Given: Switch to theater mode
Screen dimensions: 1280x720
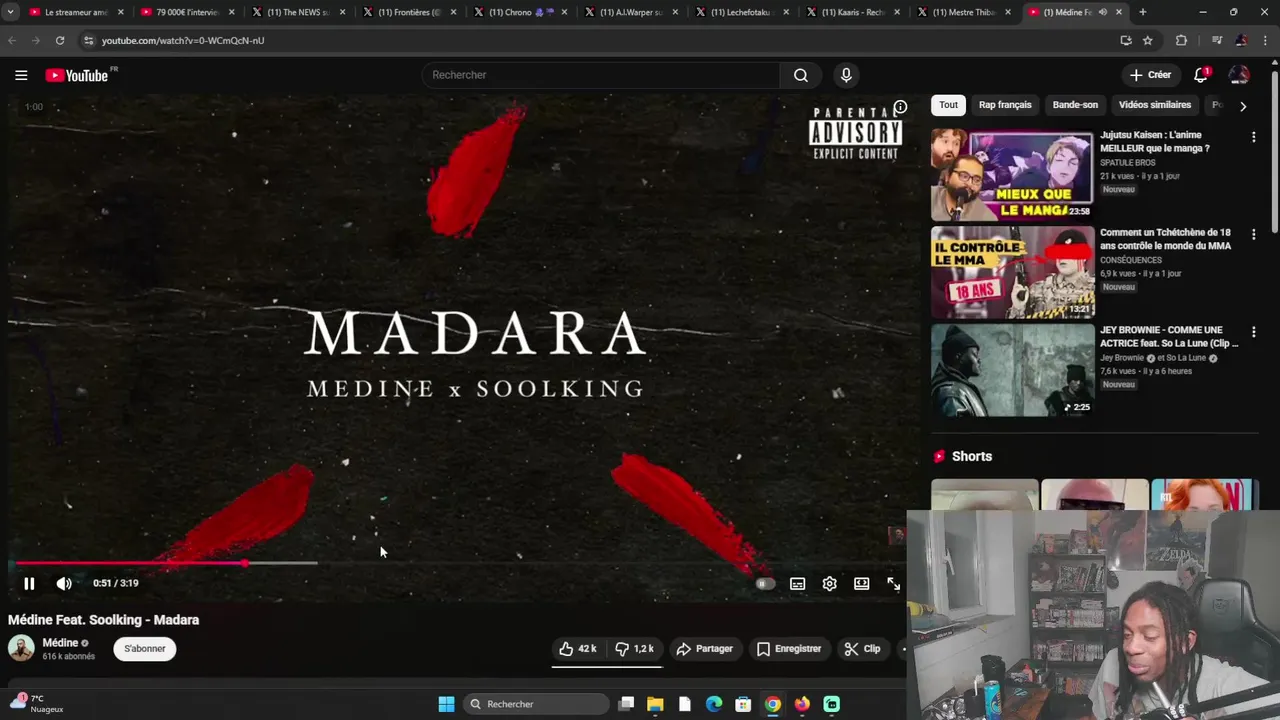Looking at the screenshot, I should tap(861, 584).
